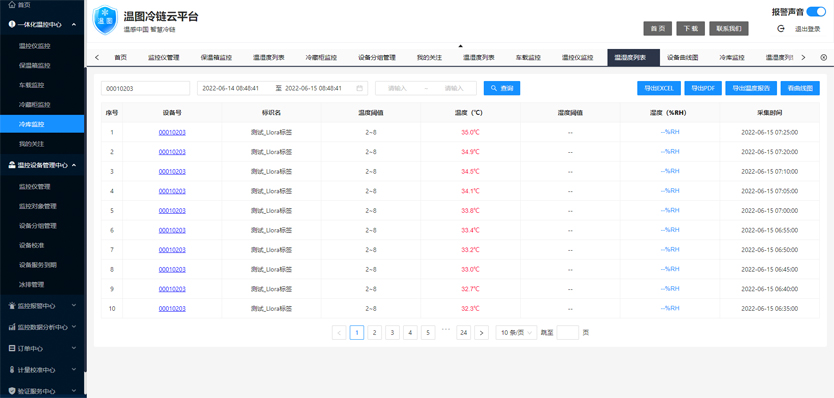This screenshot has height=398, width=834.
Task: Click the blue 查询 search button
Action: pyautogui.click(x=502, y=88)
